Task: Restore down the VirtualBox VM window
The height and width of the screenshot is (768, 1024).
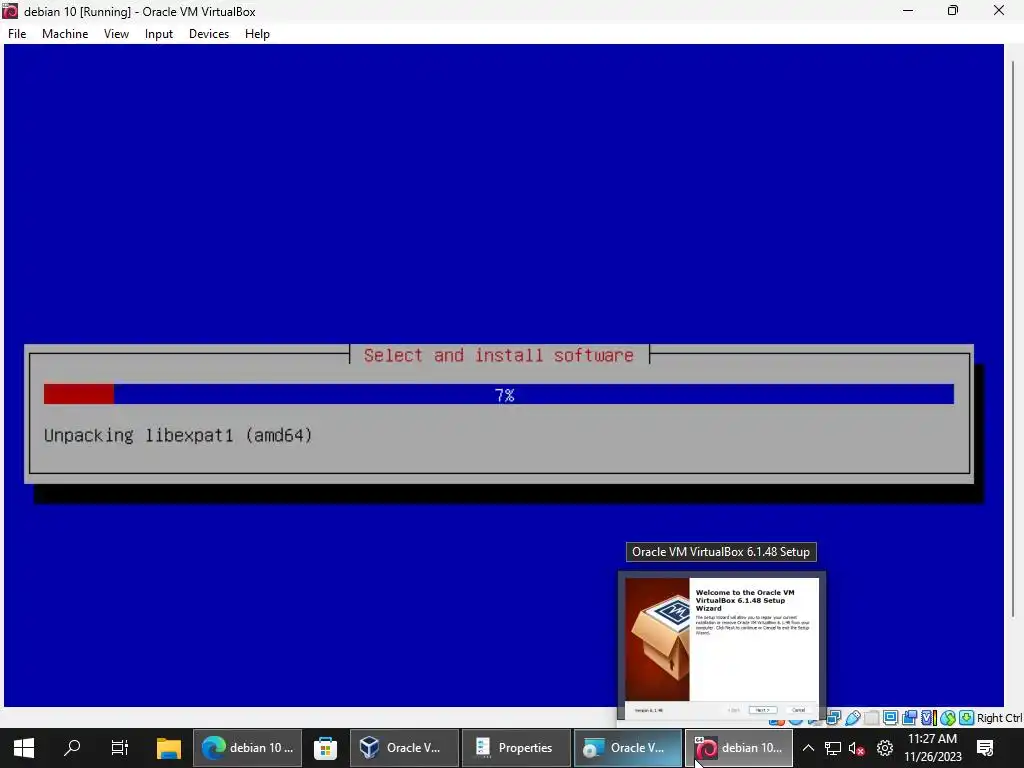Action: tap(953, 10)
